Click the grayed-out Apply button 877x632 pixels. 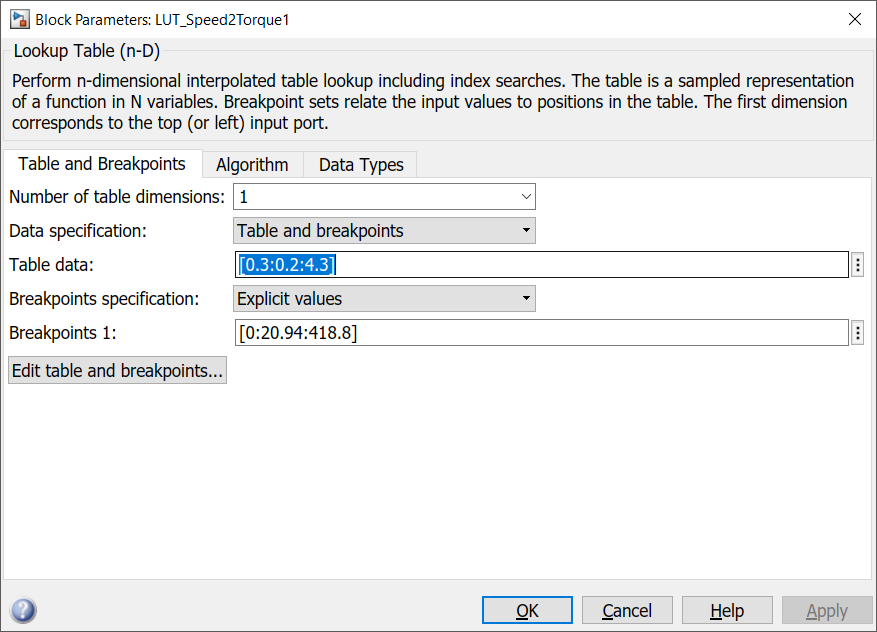(x=827, y=610)
